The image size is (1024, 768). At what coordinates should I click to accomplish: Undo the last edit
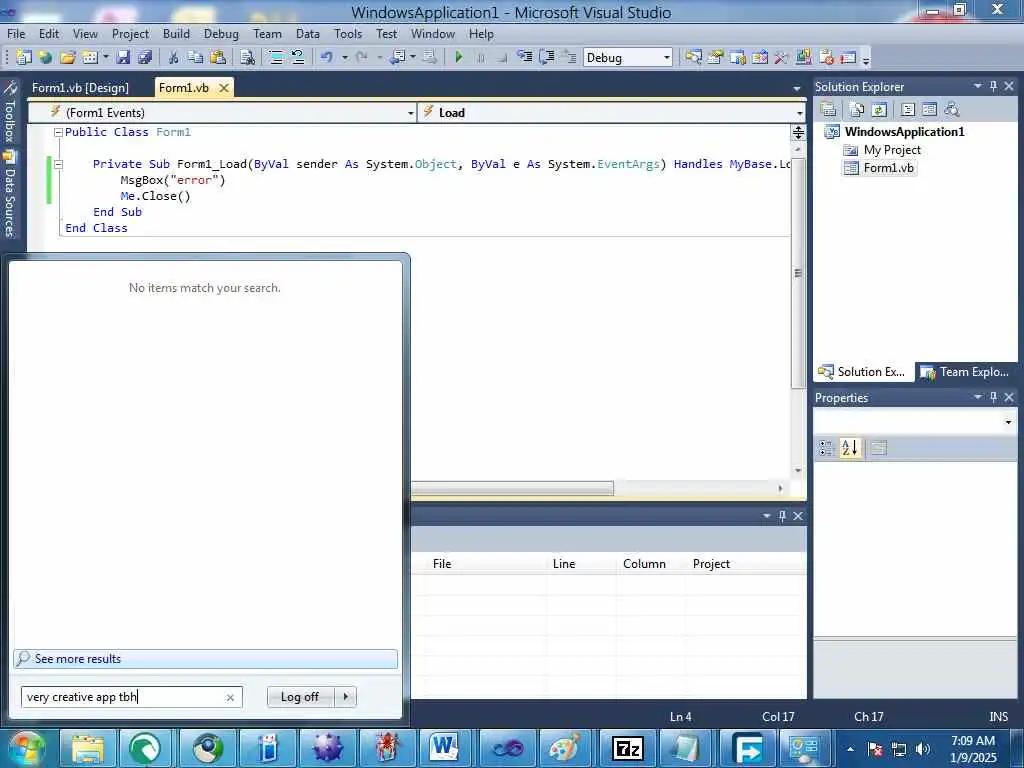[x=327, y=57]
